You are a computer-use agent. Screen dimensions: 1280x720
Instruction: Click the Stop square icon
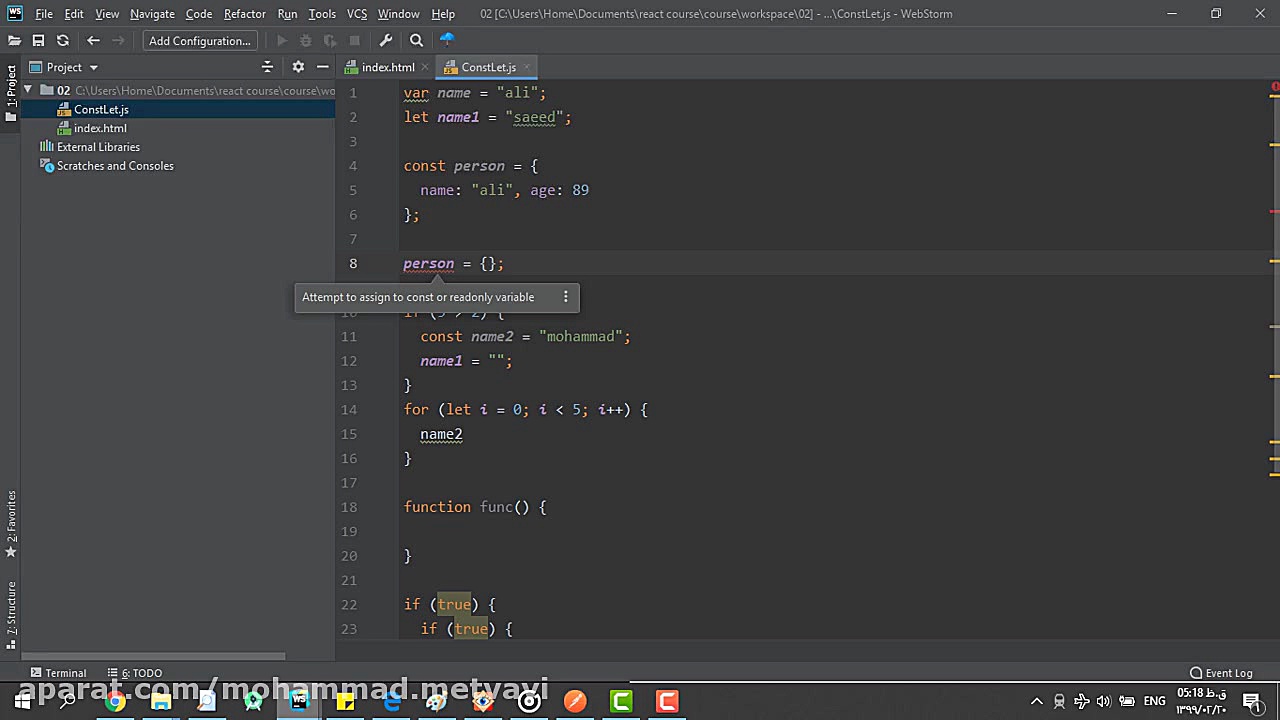354,40
